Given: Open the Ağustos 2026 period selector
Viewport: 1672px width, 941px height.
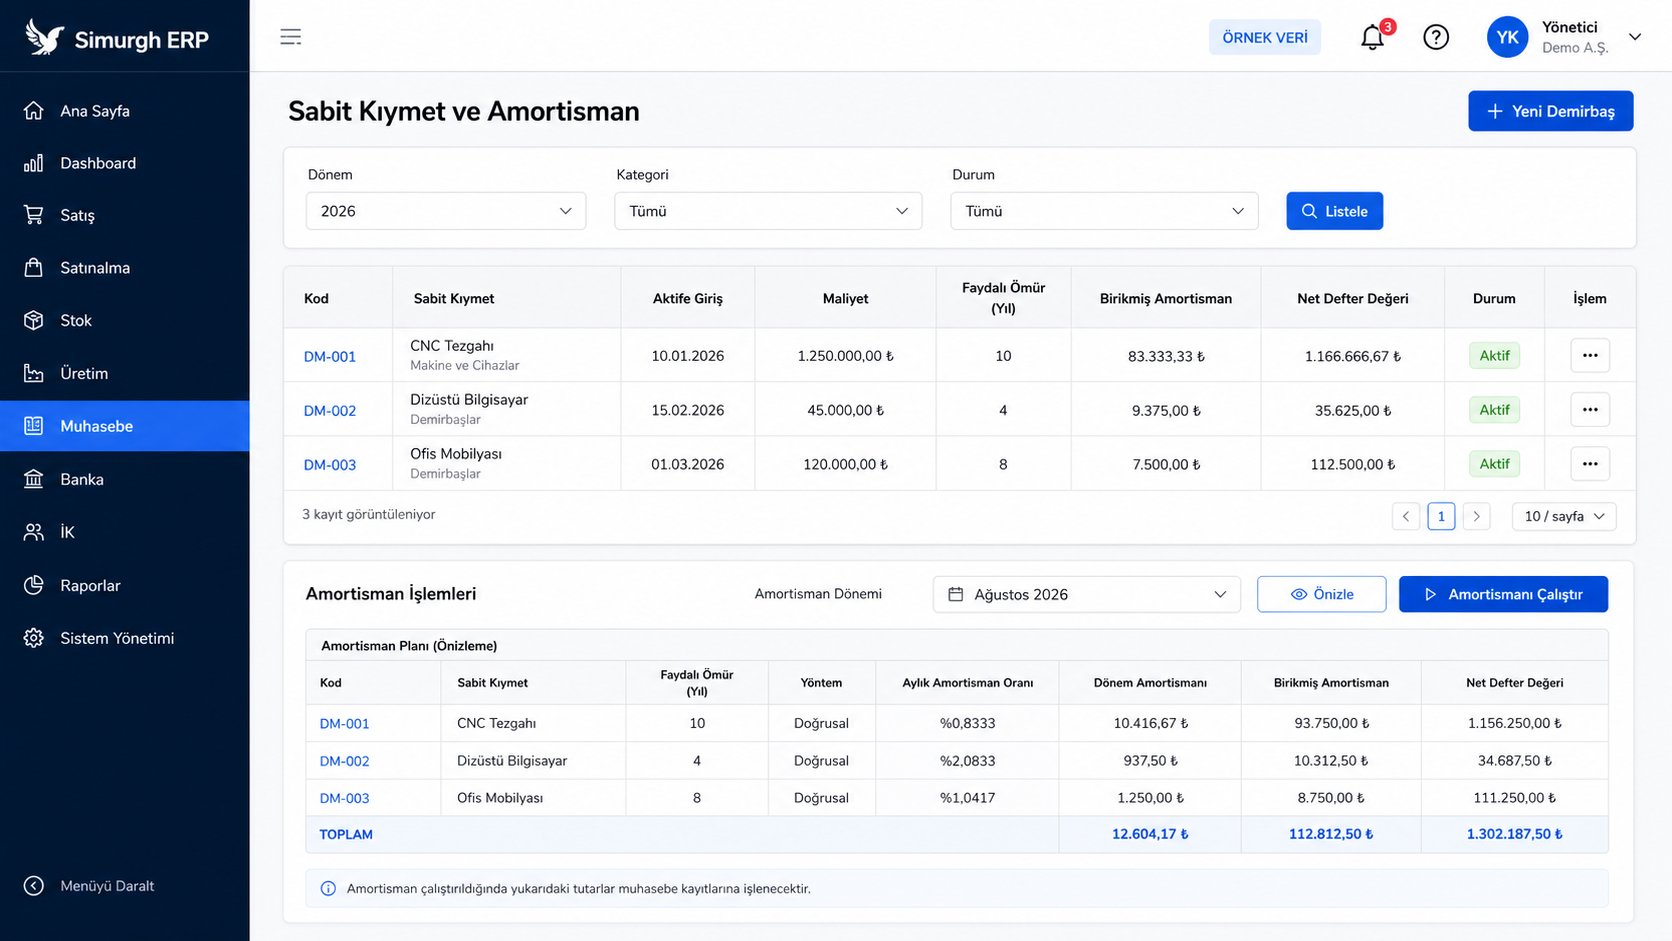Looking at the screenshot, I should [1087, 594].
